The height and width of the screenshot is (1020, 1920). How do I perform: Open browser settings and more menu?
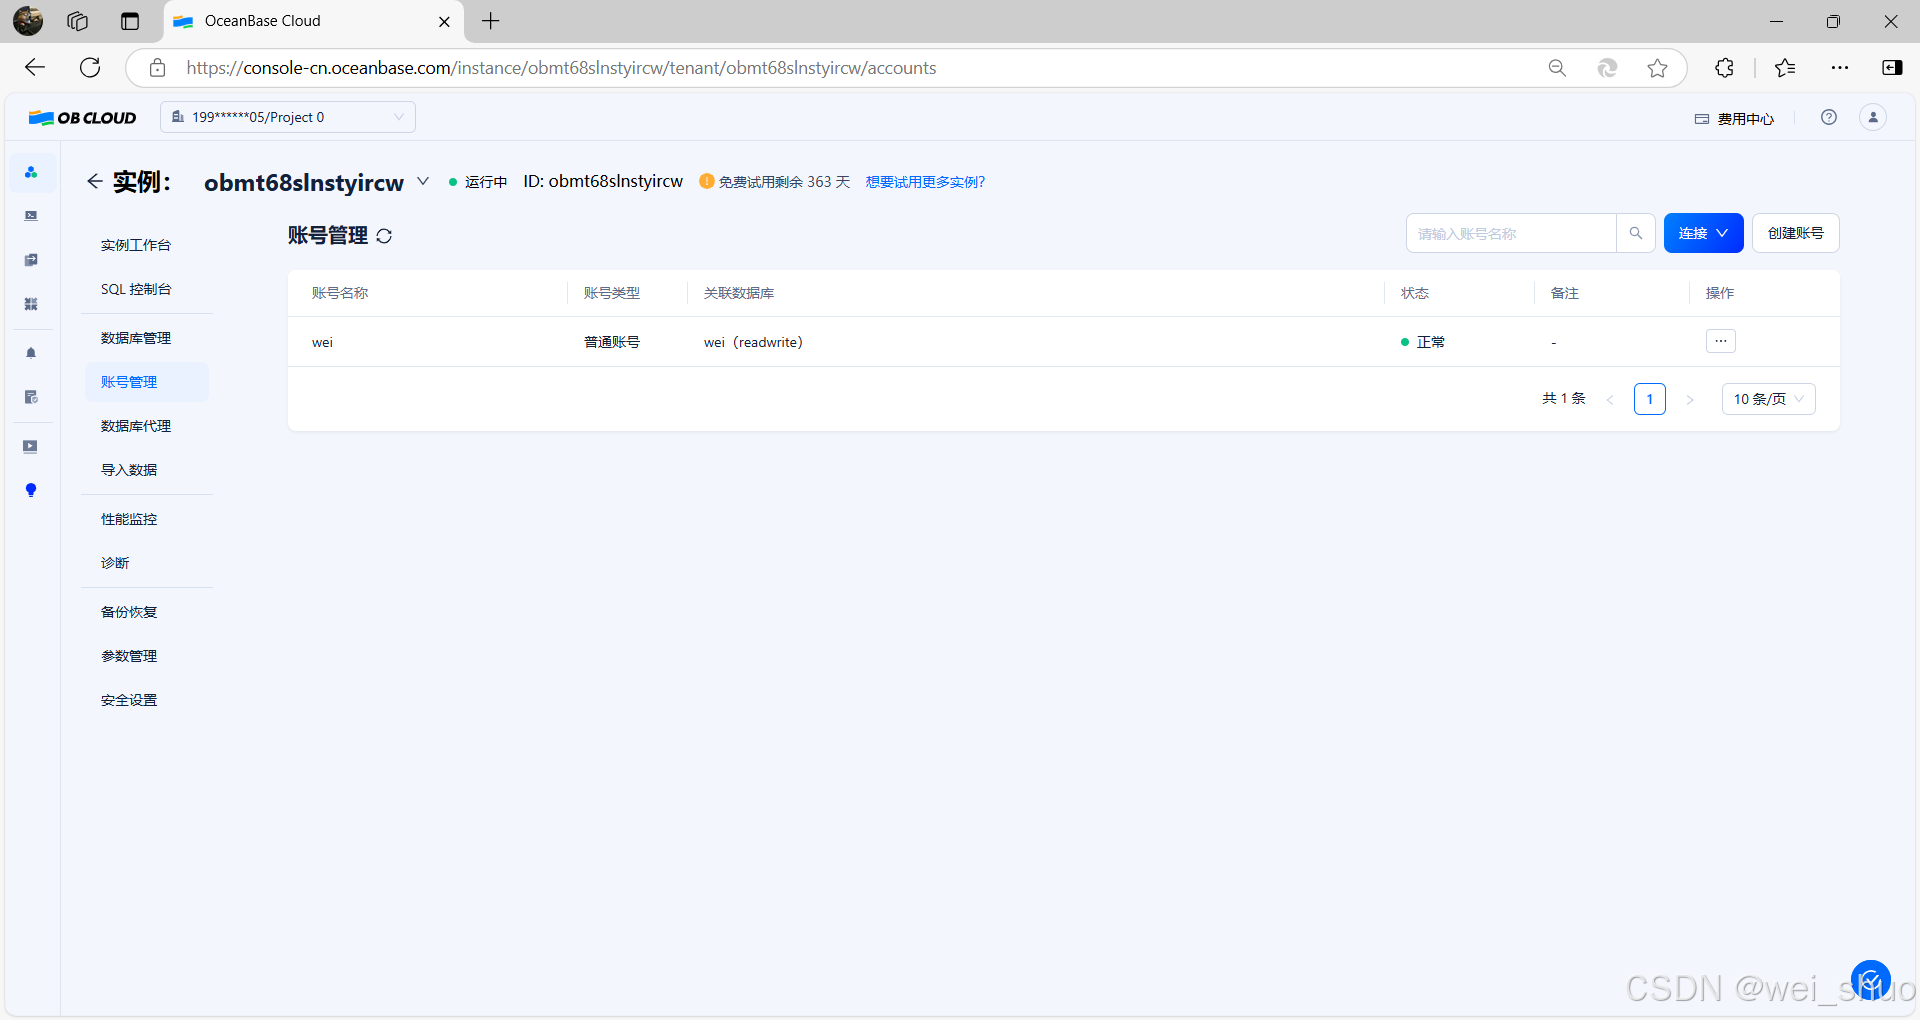coord(1840,68)
